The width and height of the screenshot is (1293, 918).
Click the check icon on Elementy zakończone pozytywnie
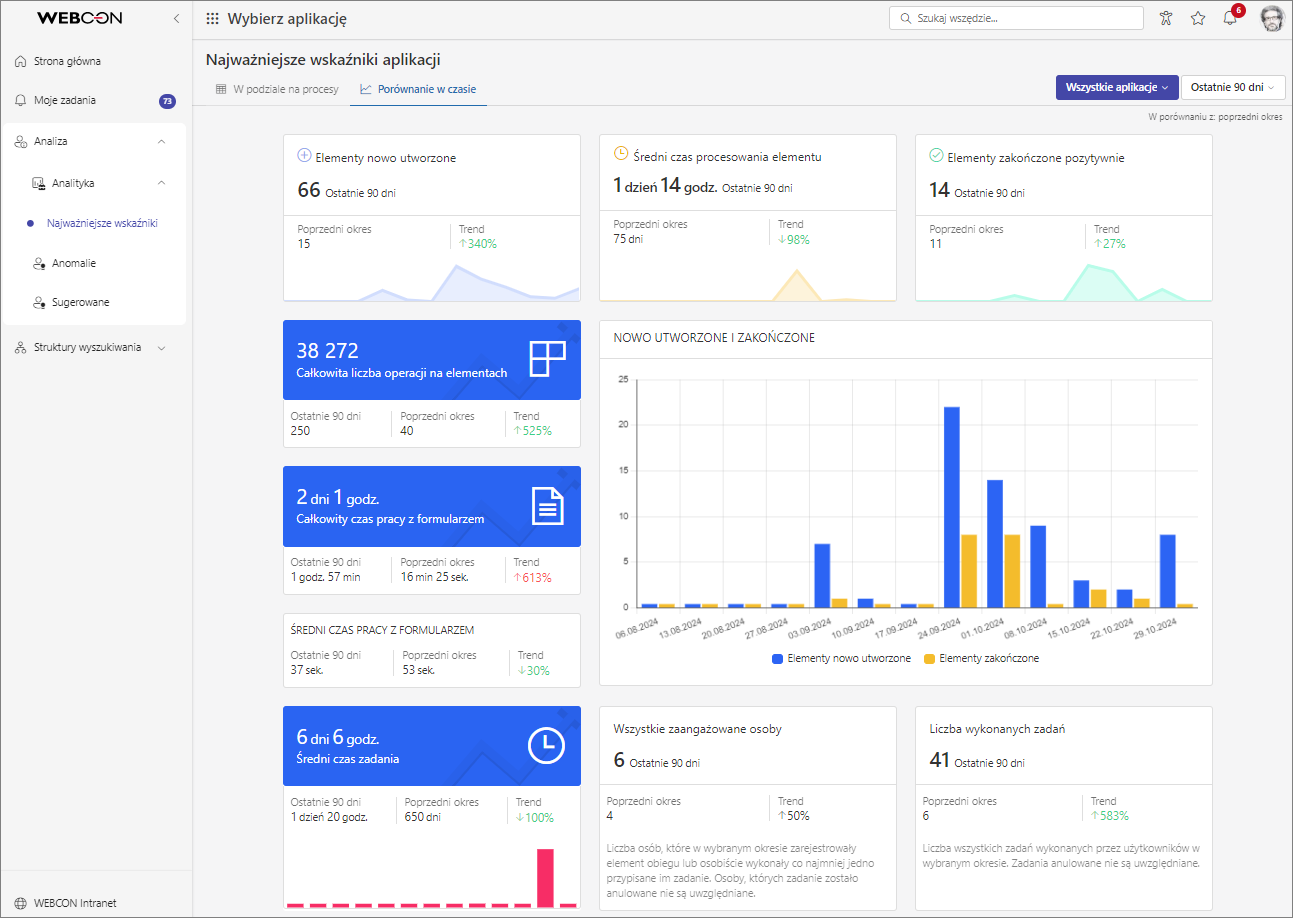click(x=937, y=156)
